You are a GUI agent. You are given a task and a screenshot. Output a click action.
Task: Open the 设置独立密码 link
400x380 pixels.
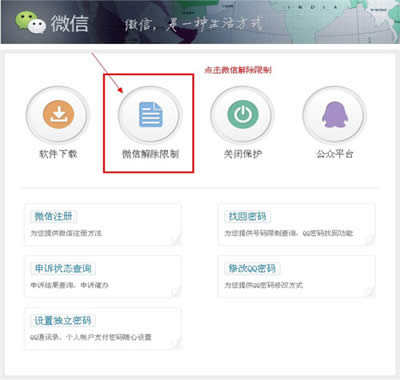pos(63,320)
